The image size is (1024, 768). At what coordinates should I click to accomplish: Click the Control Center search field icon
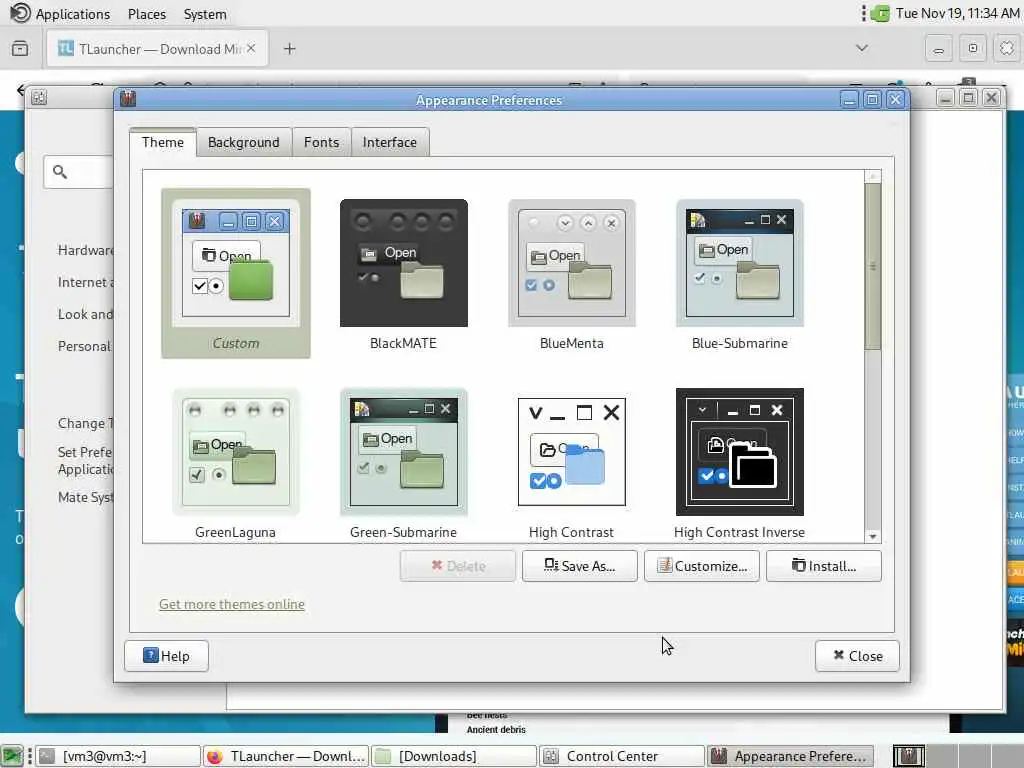(60, 172)
